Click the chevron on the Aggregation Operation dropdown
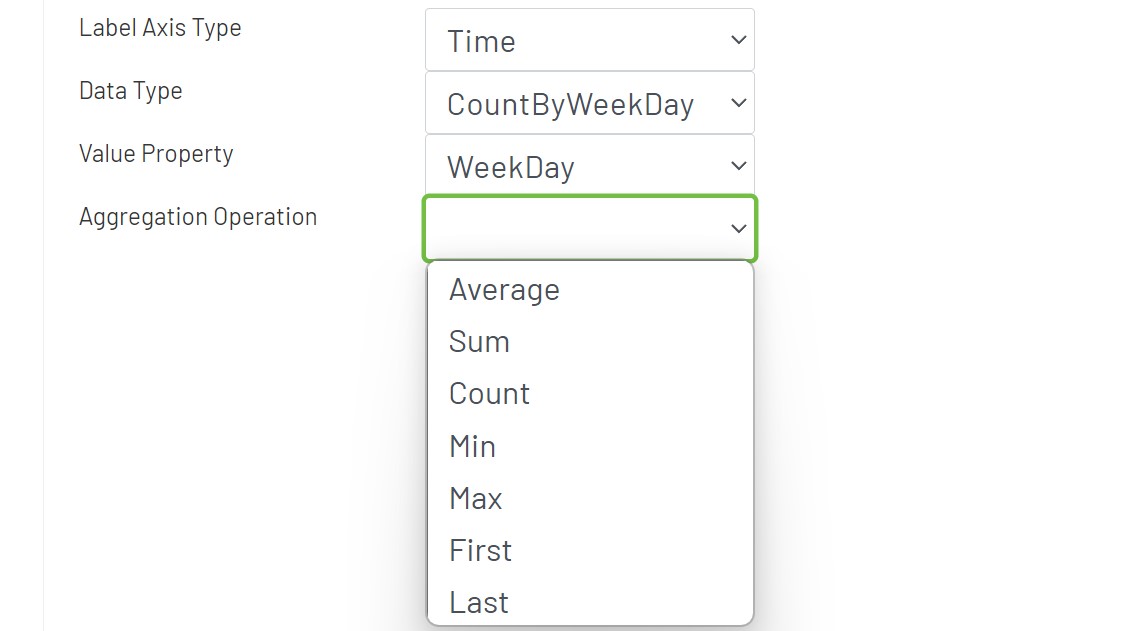 [x=738, y=228]
